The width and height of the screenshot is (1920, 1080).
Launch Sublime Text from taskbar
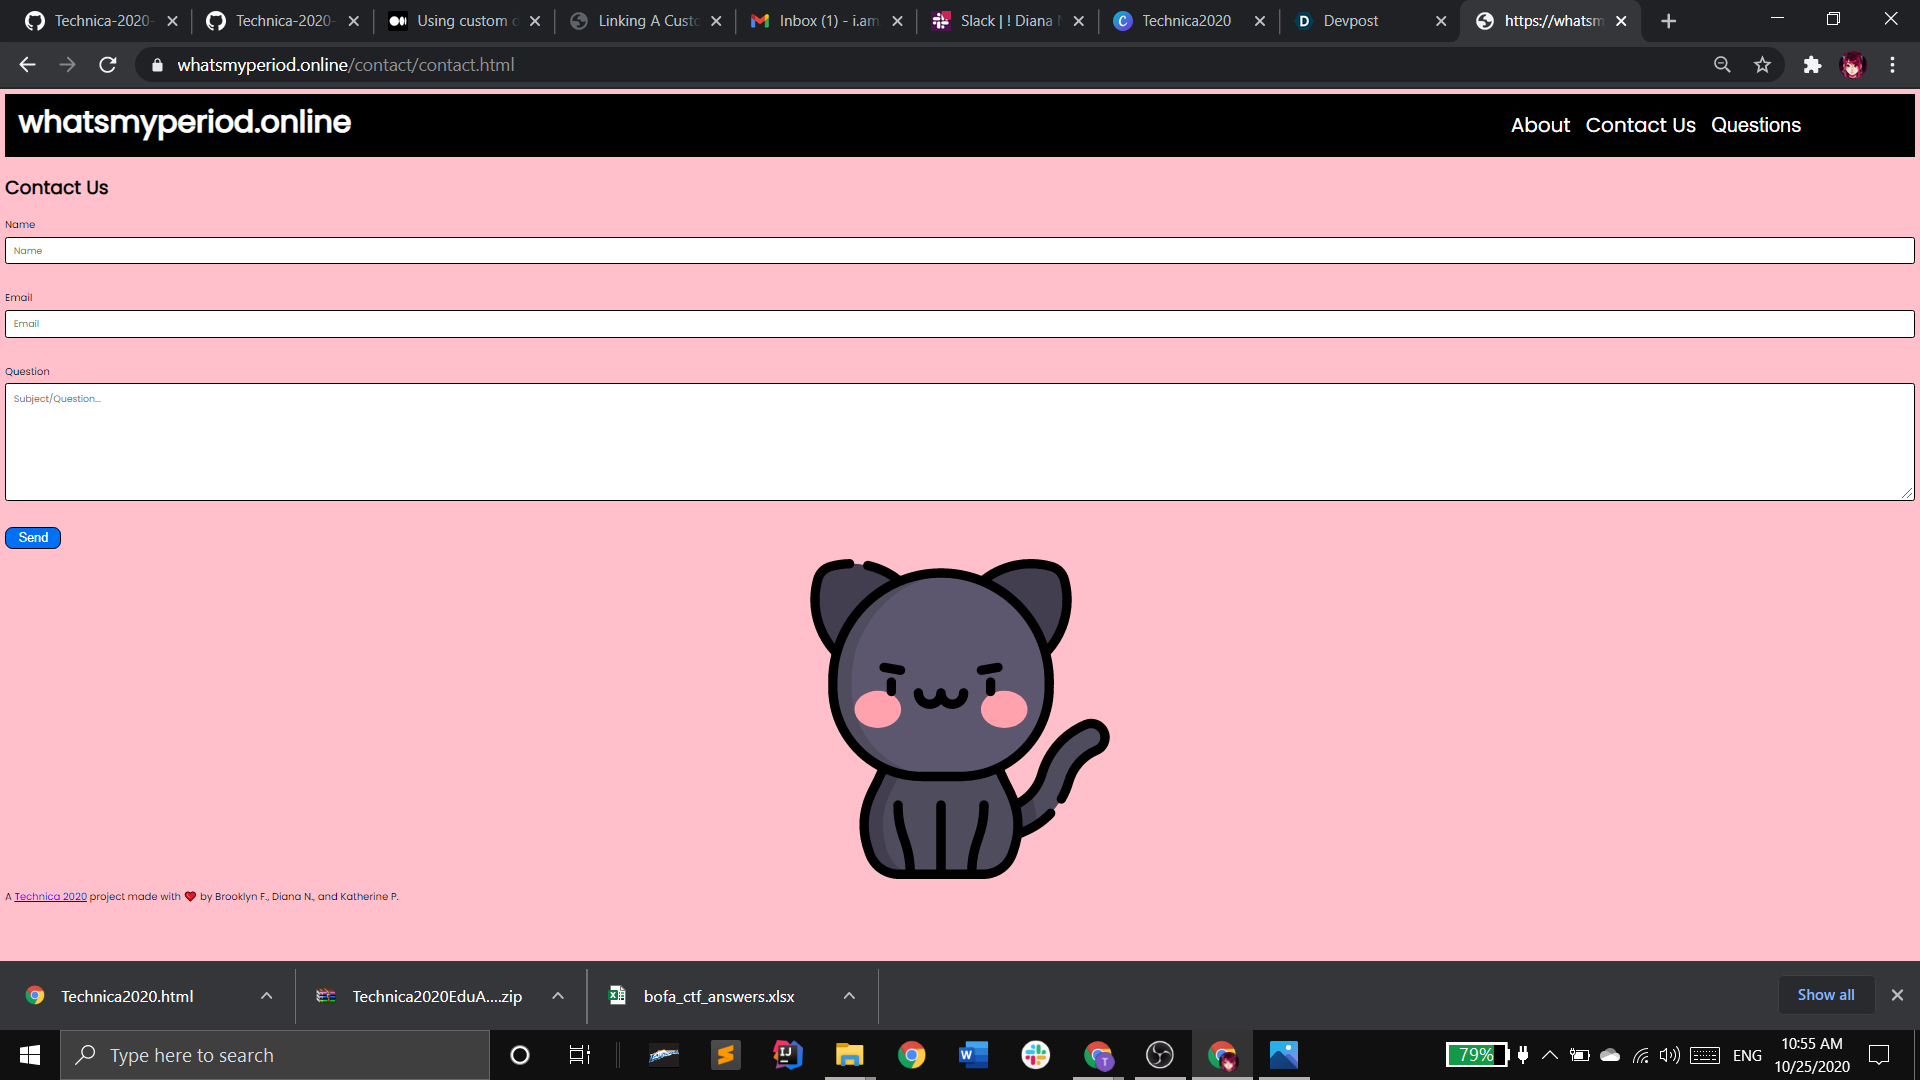[726, 1055]
